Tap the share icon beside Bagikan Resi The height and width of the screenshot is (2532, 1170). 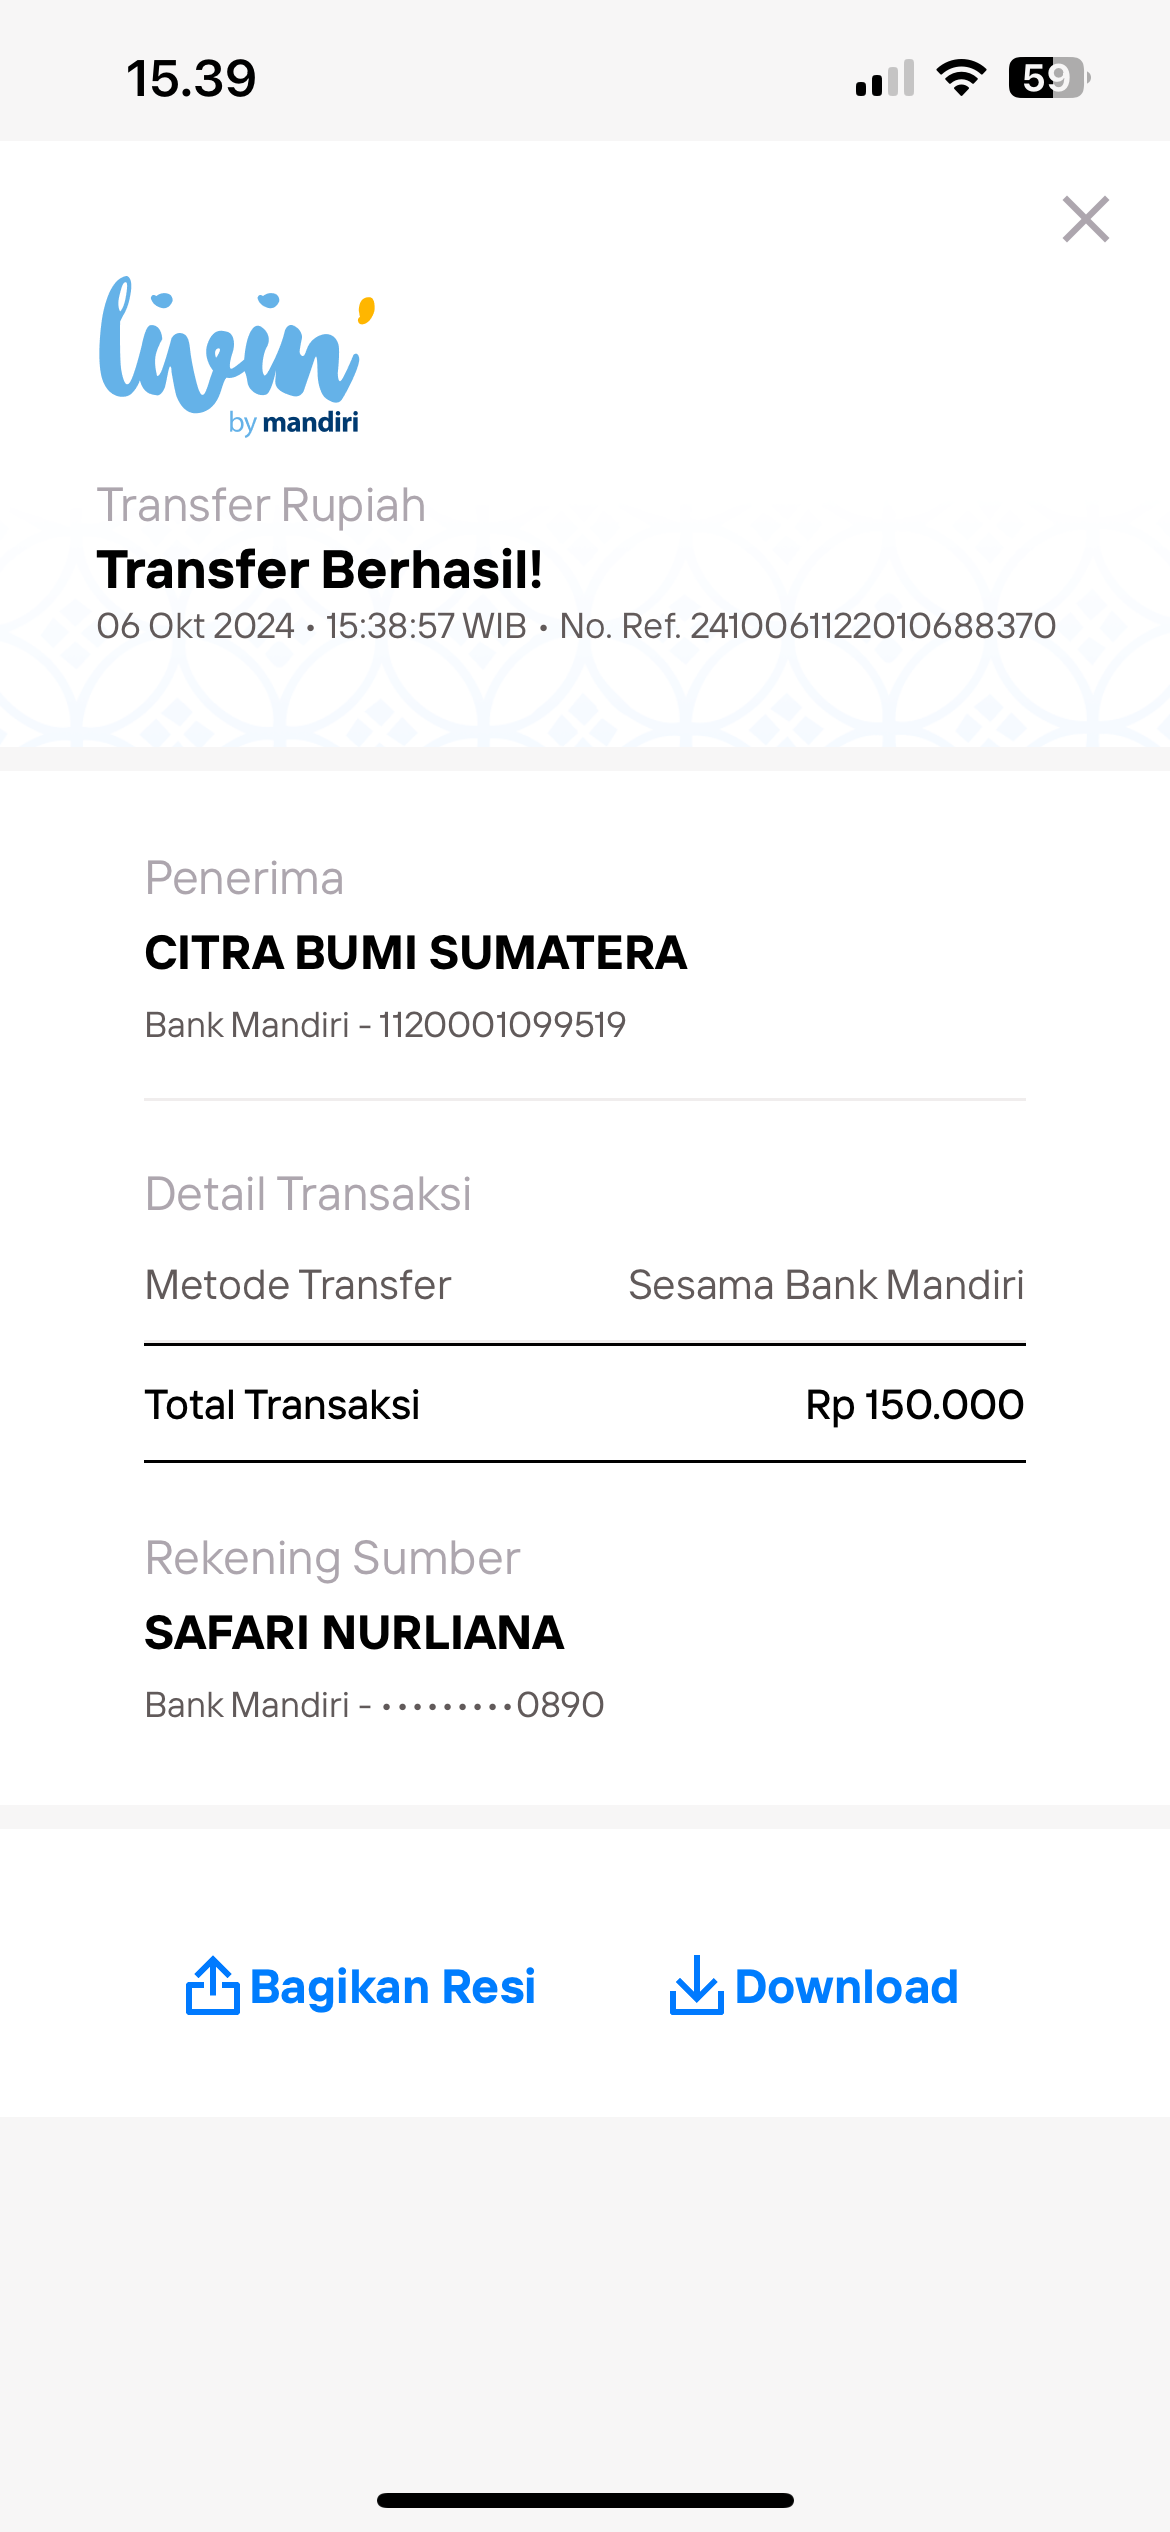pos(212,1985)
